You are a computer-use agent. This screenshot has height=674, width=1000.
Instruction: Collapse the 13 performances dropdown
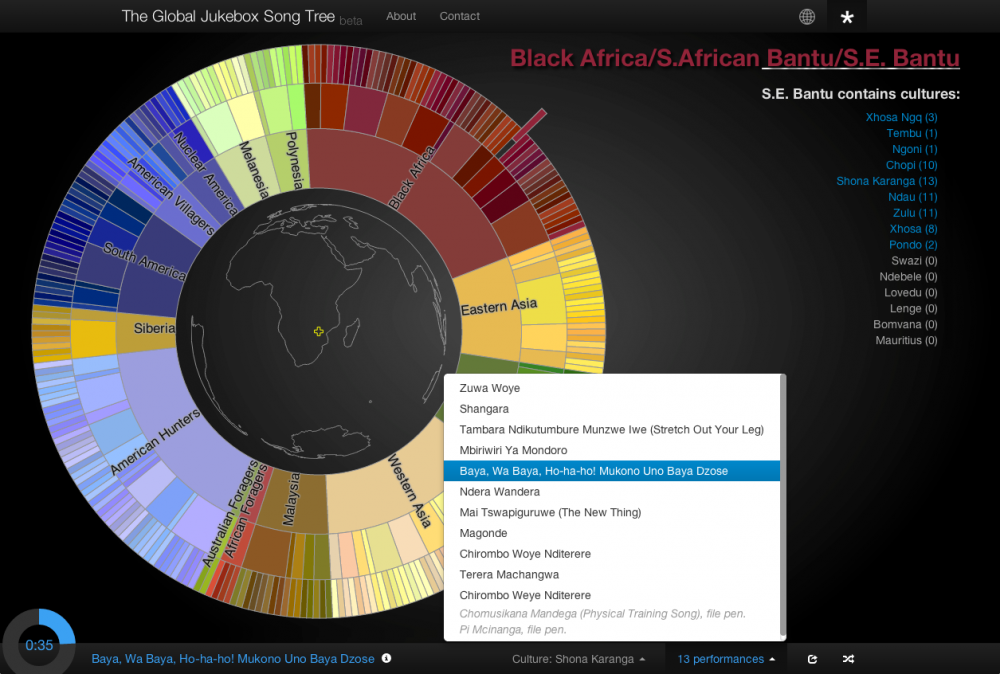726,659
